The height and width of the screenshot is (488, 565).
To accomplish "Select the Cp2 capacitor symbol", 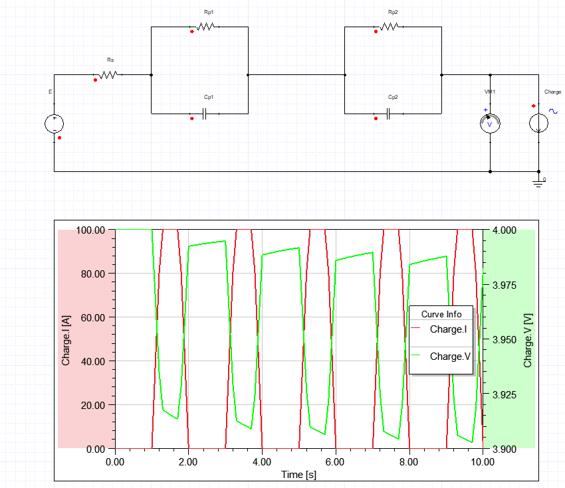I will [388, 114].
